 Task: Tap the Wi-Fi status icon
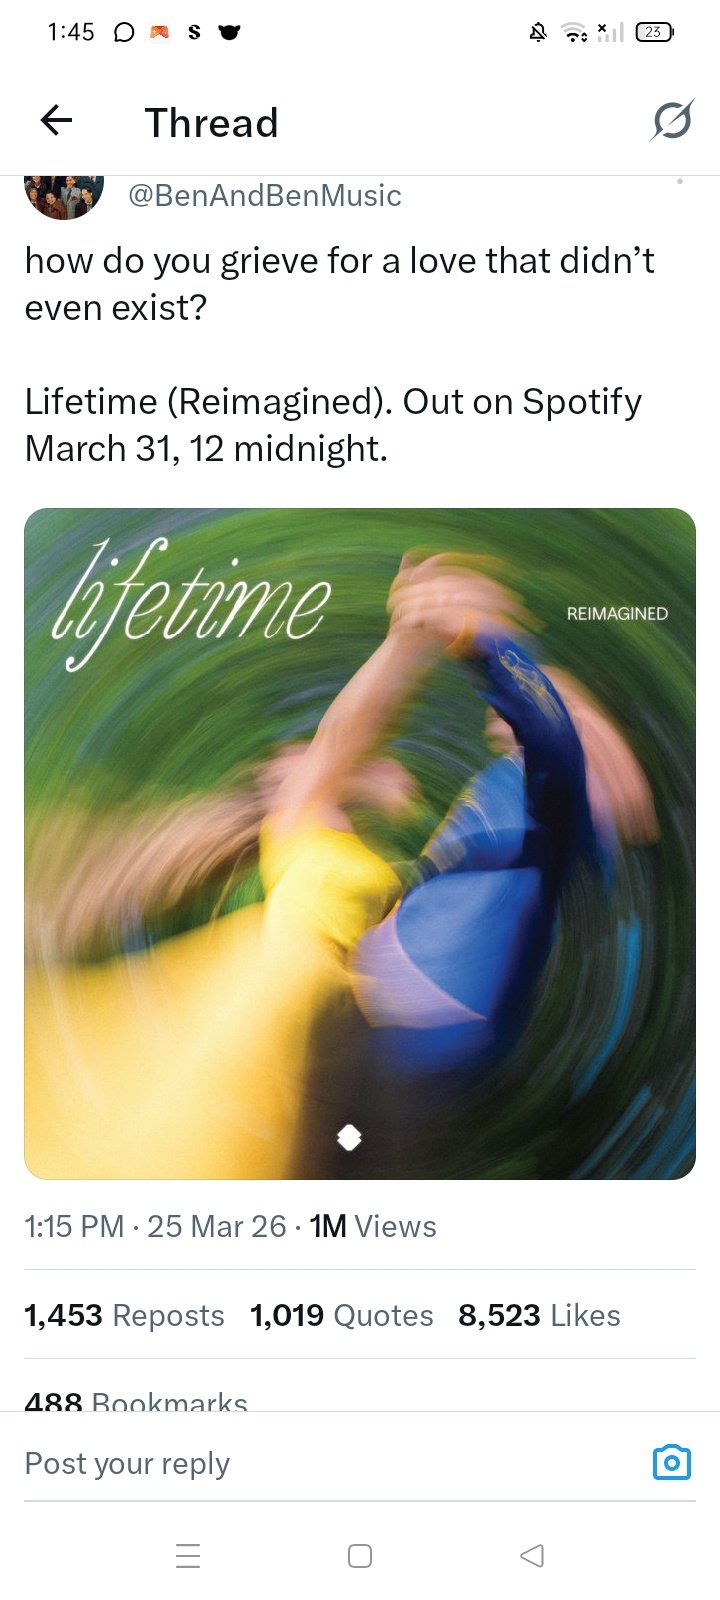574,32
